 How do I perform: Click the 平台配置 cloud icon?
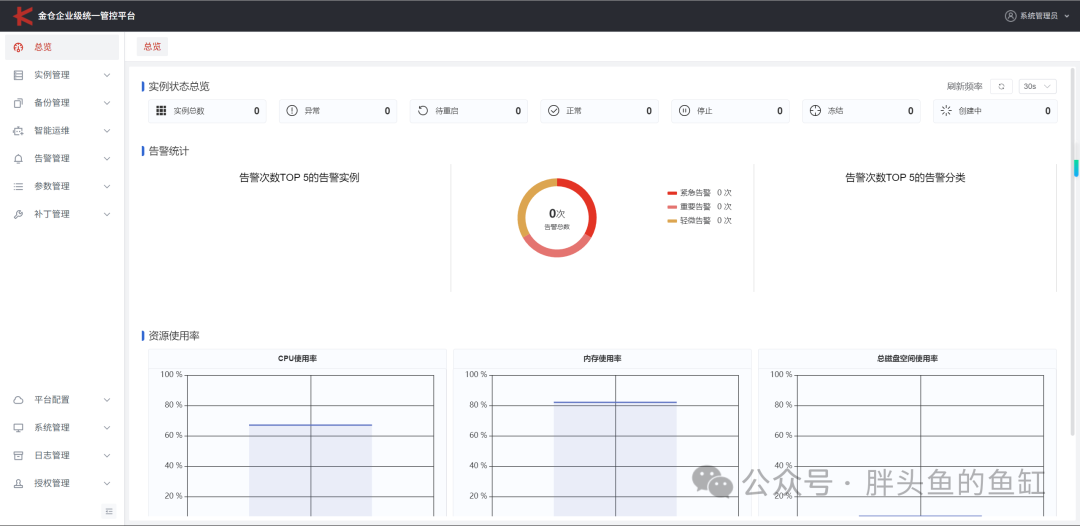click(x=19, y=399)
